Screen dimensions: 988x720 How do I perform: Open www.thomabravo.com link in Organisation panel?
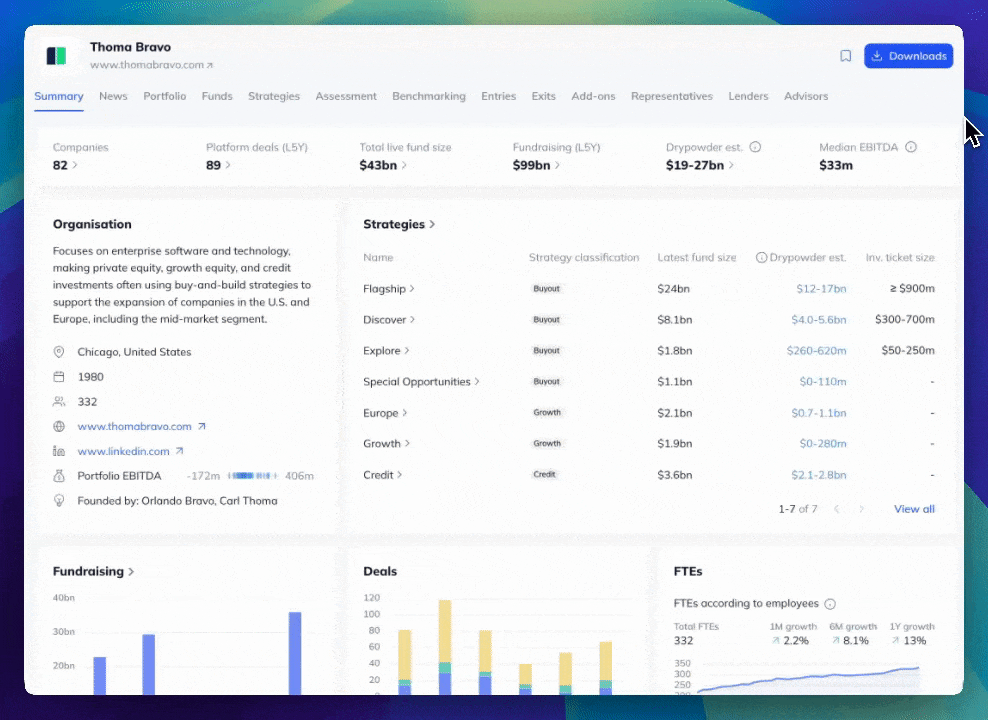(134, 426)
